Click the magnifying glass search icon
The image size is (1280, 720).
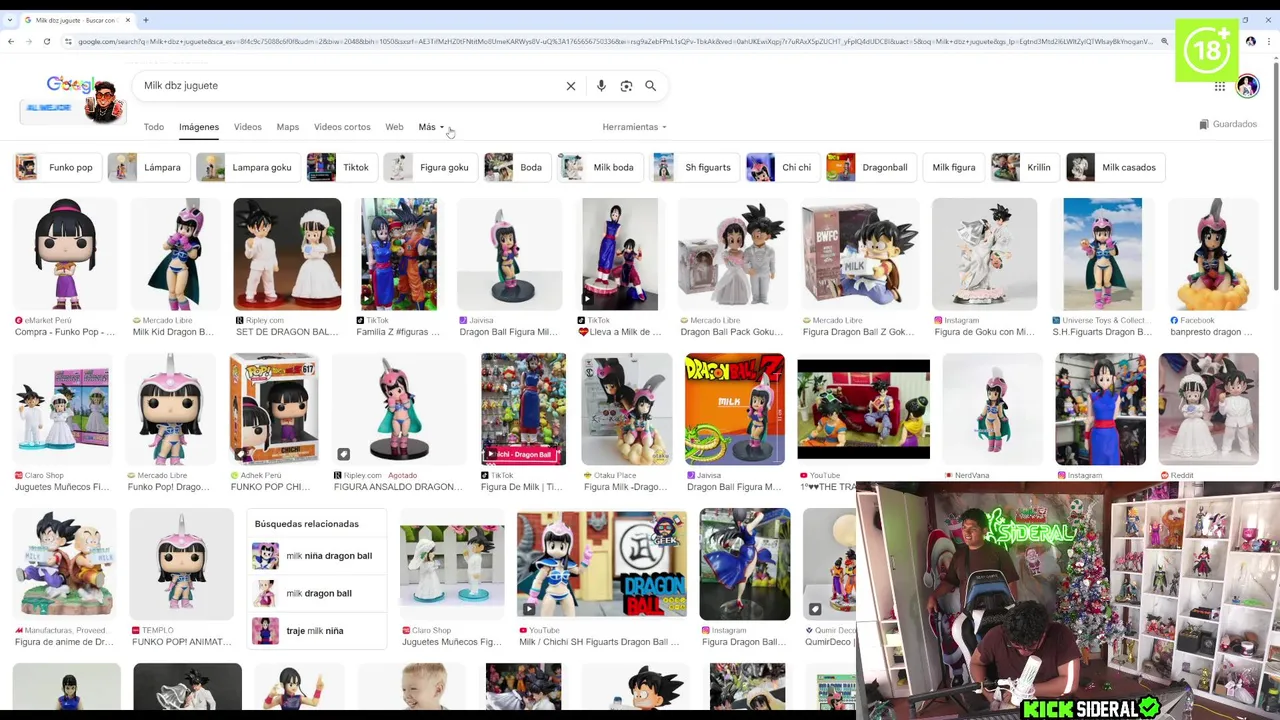(x=651, y=86)
